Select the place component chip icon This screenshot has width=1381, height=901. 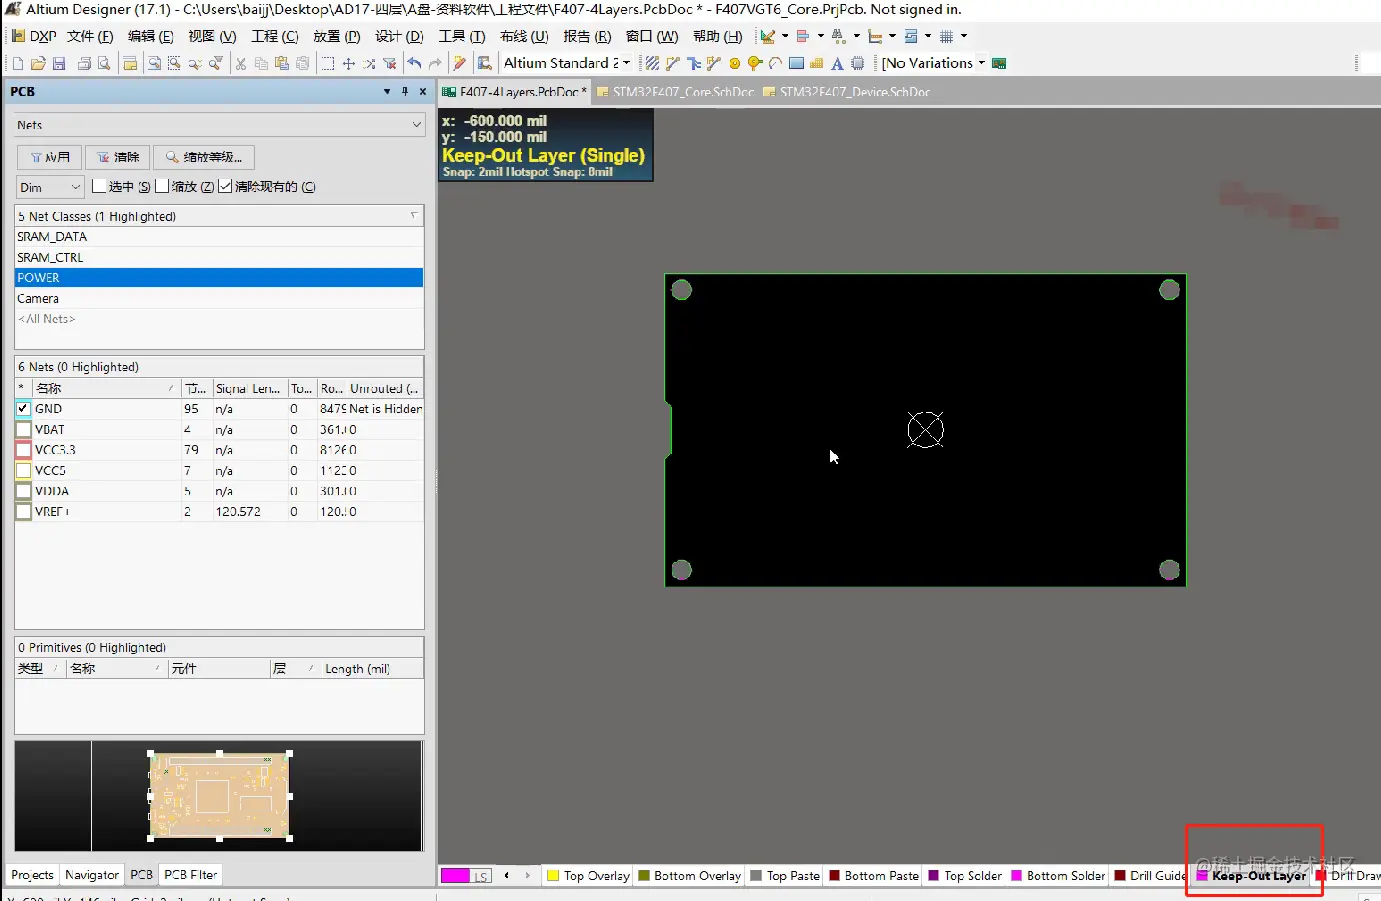[x=857, y=63]
